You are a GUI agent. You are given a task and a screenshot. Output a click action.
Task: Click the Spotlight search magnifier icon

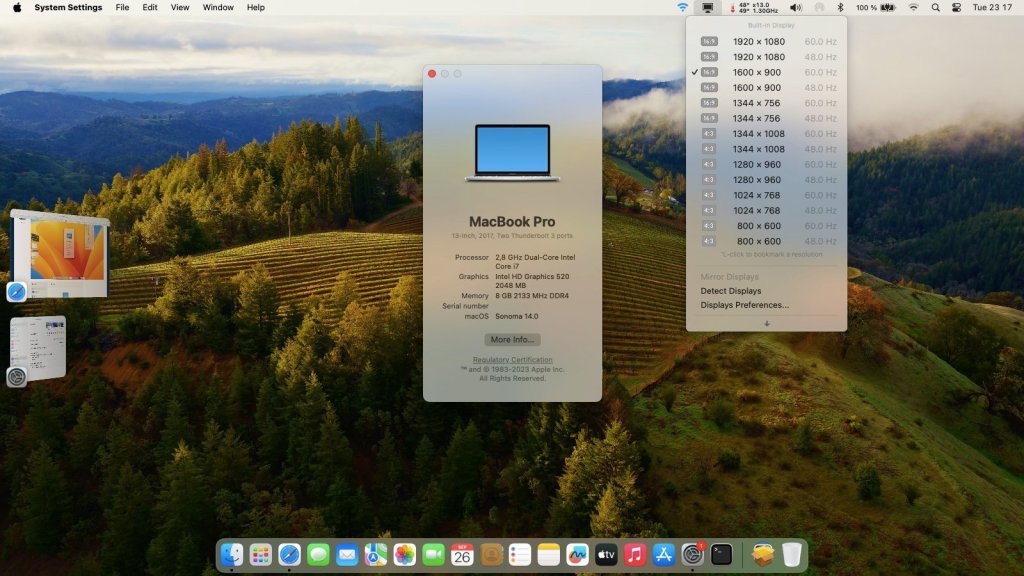click(x=935, y=7)
